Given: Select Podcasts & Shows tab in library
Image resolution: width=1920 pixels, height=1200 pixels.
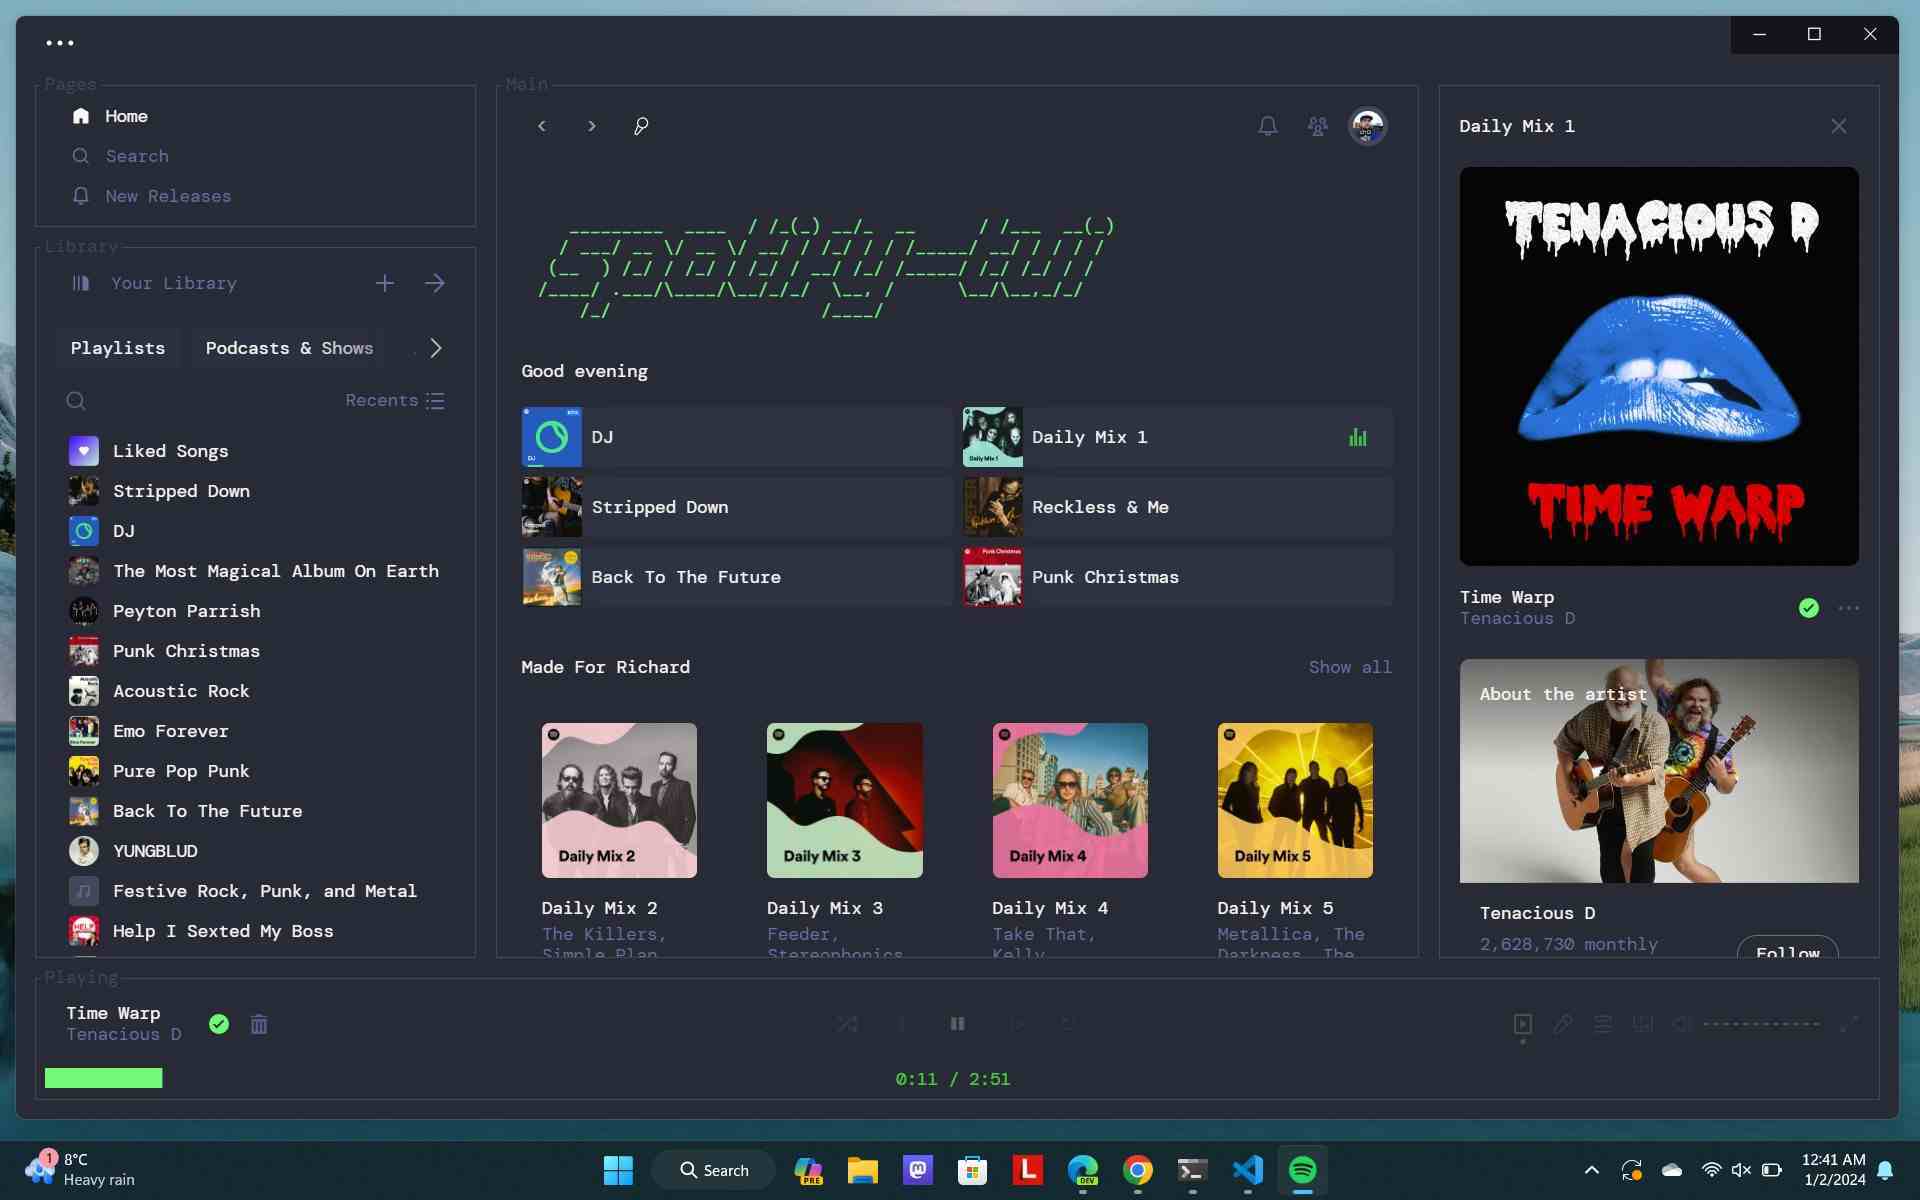Looking at the screenshot, I should 289,347.
